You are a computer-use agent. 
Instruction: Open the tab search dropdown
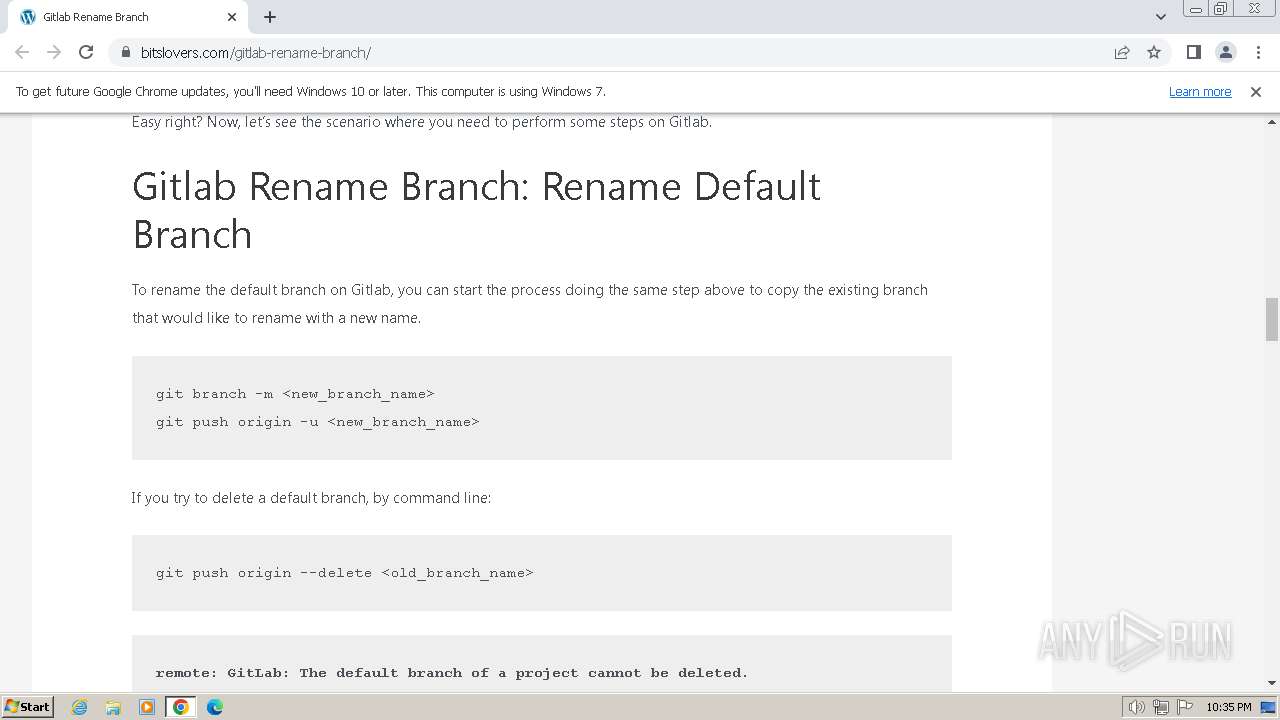tap(1160, 17)
